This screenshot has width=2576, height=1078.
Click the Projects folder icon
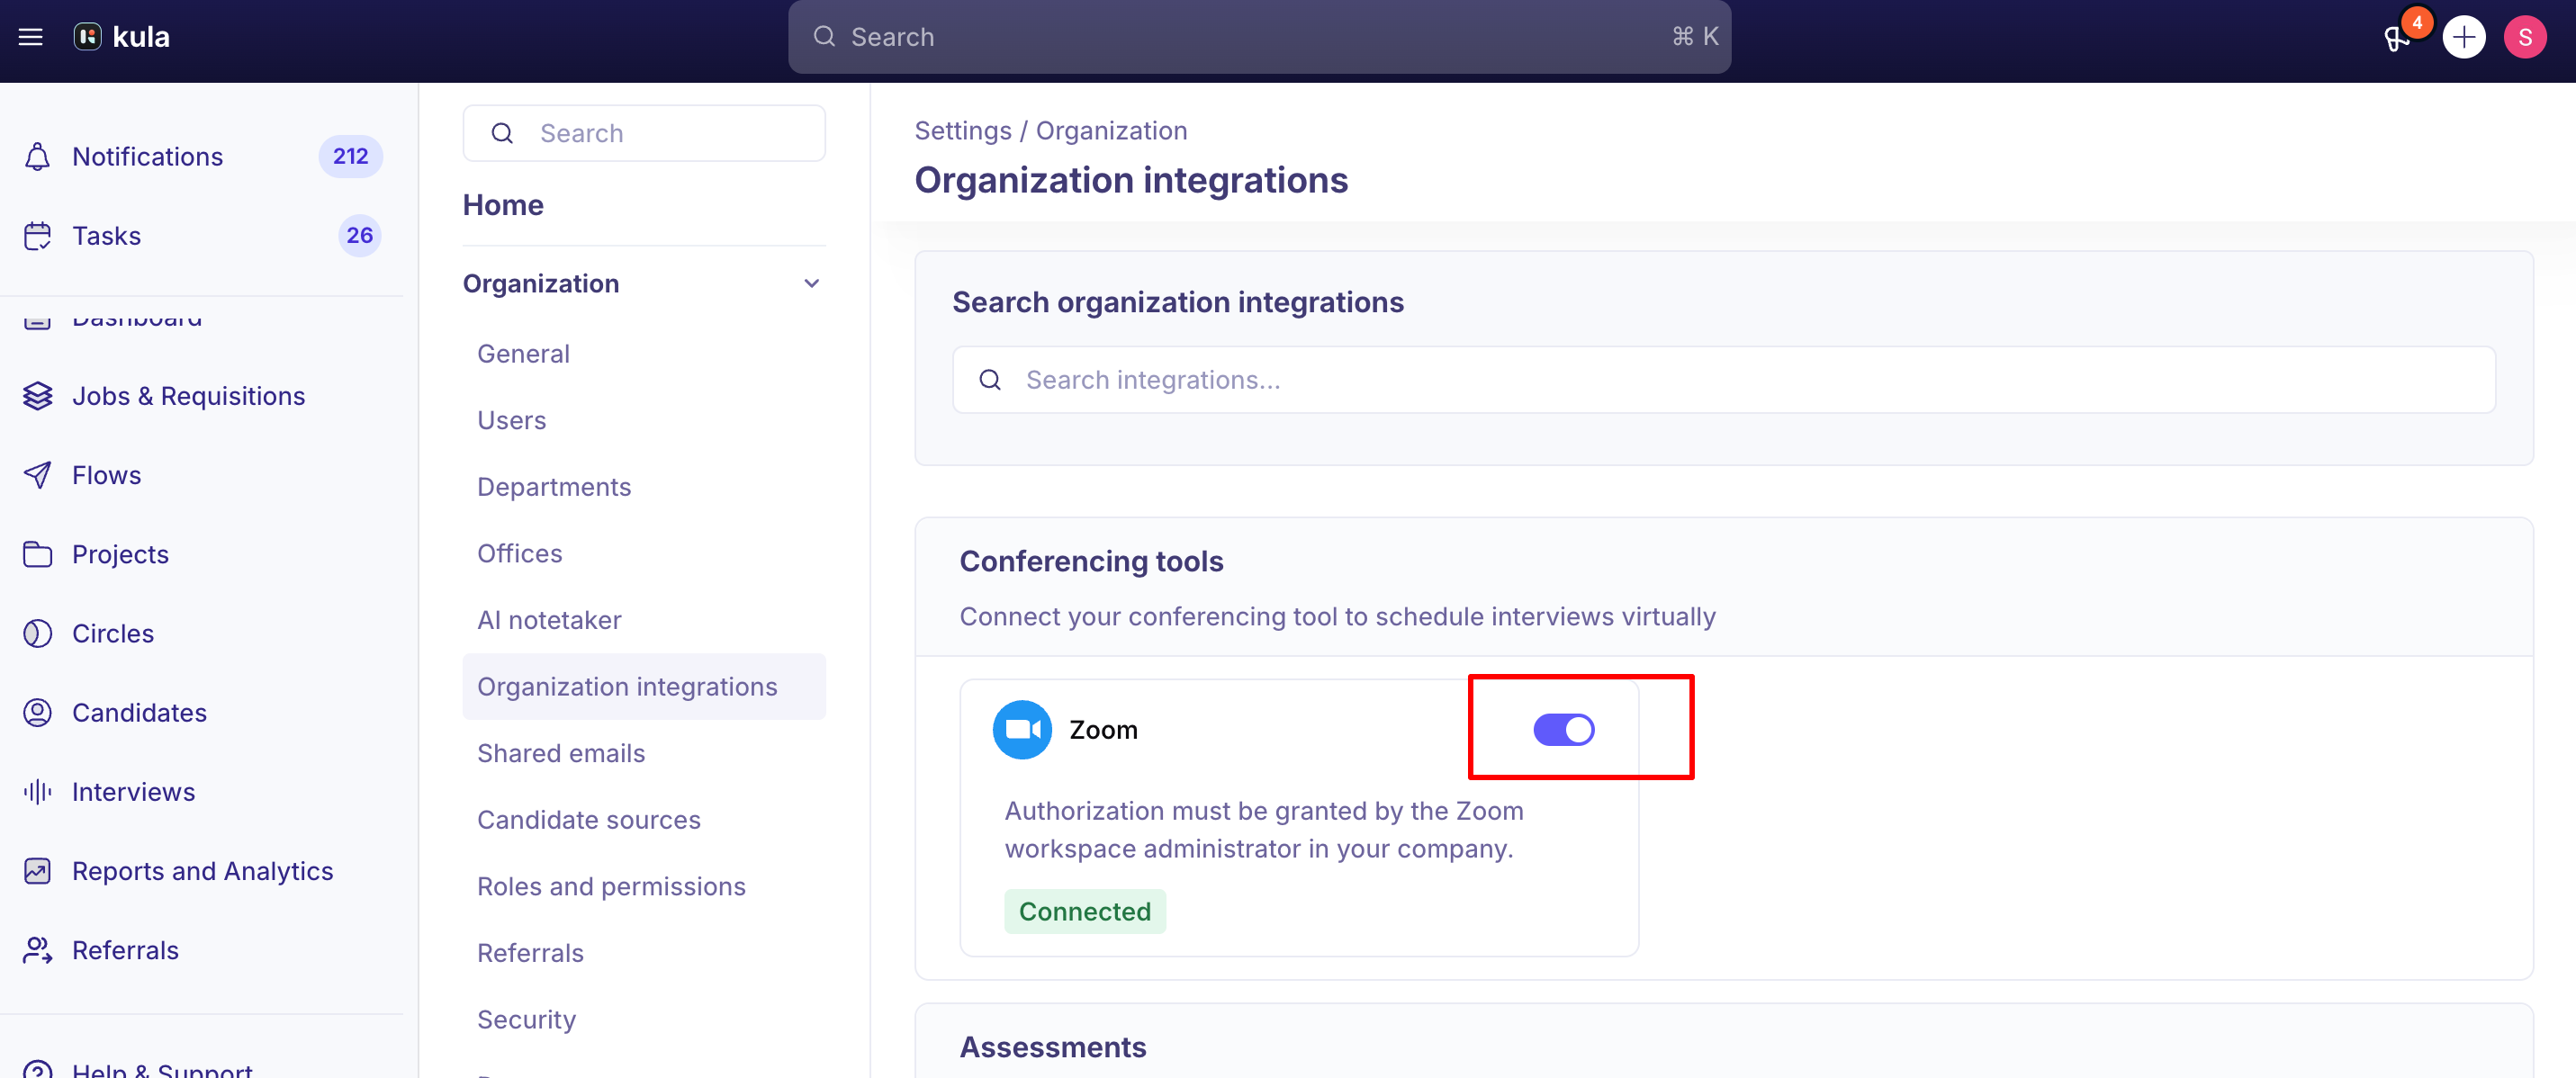pos(37,554)
